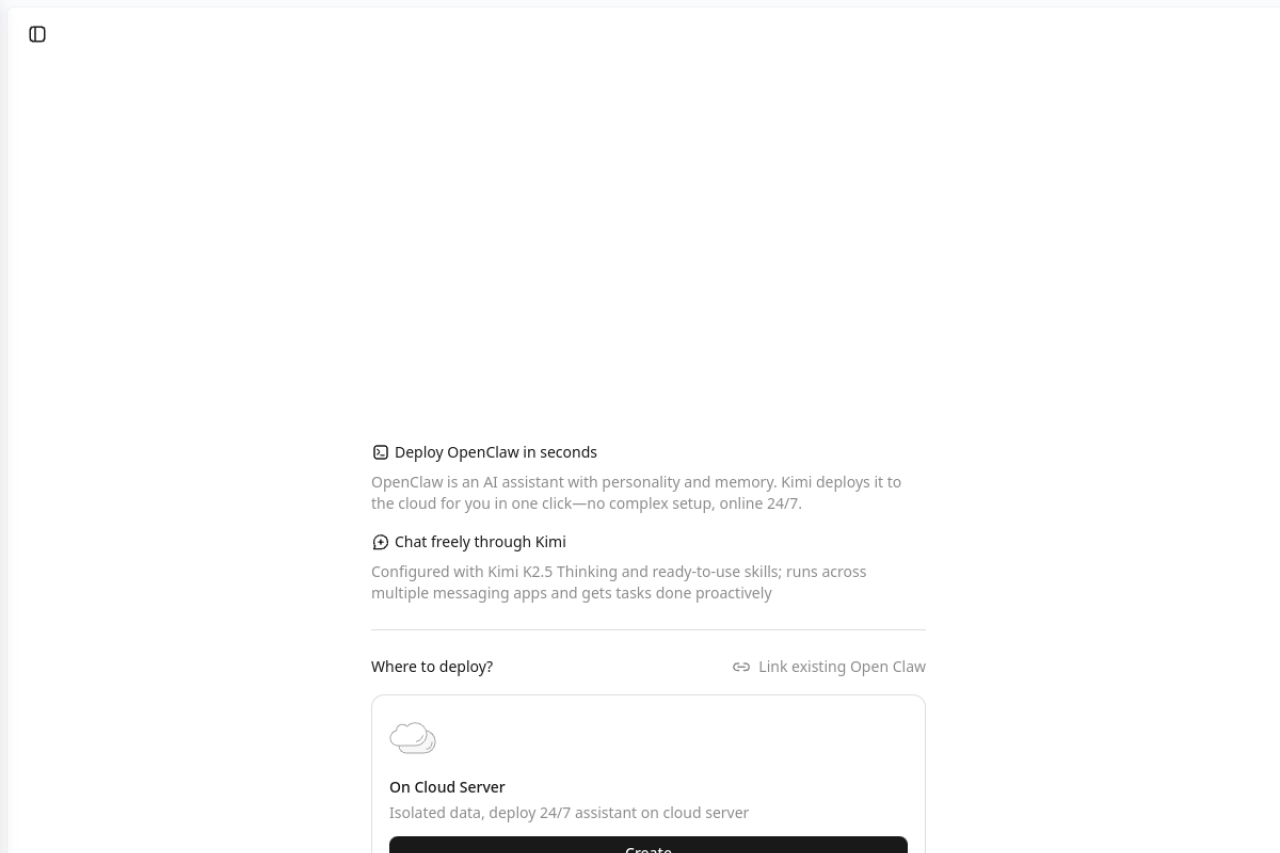Select the Deploy OpenClaw in seconds heading

(496, 452)
